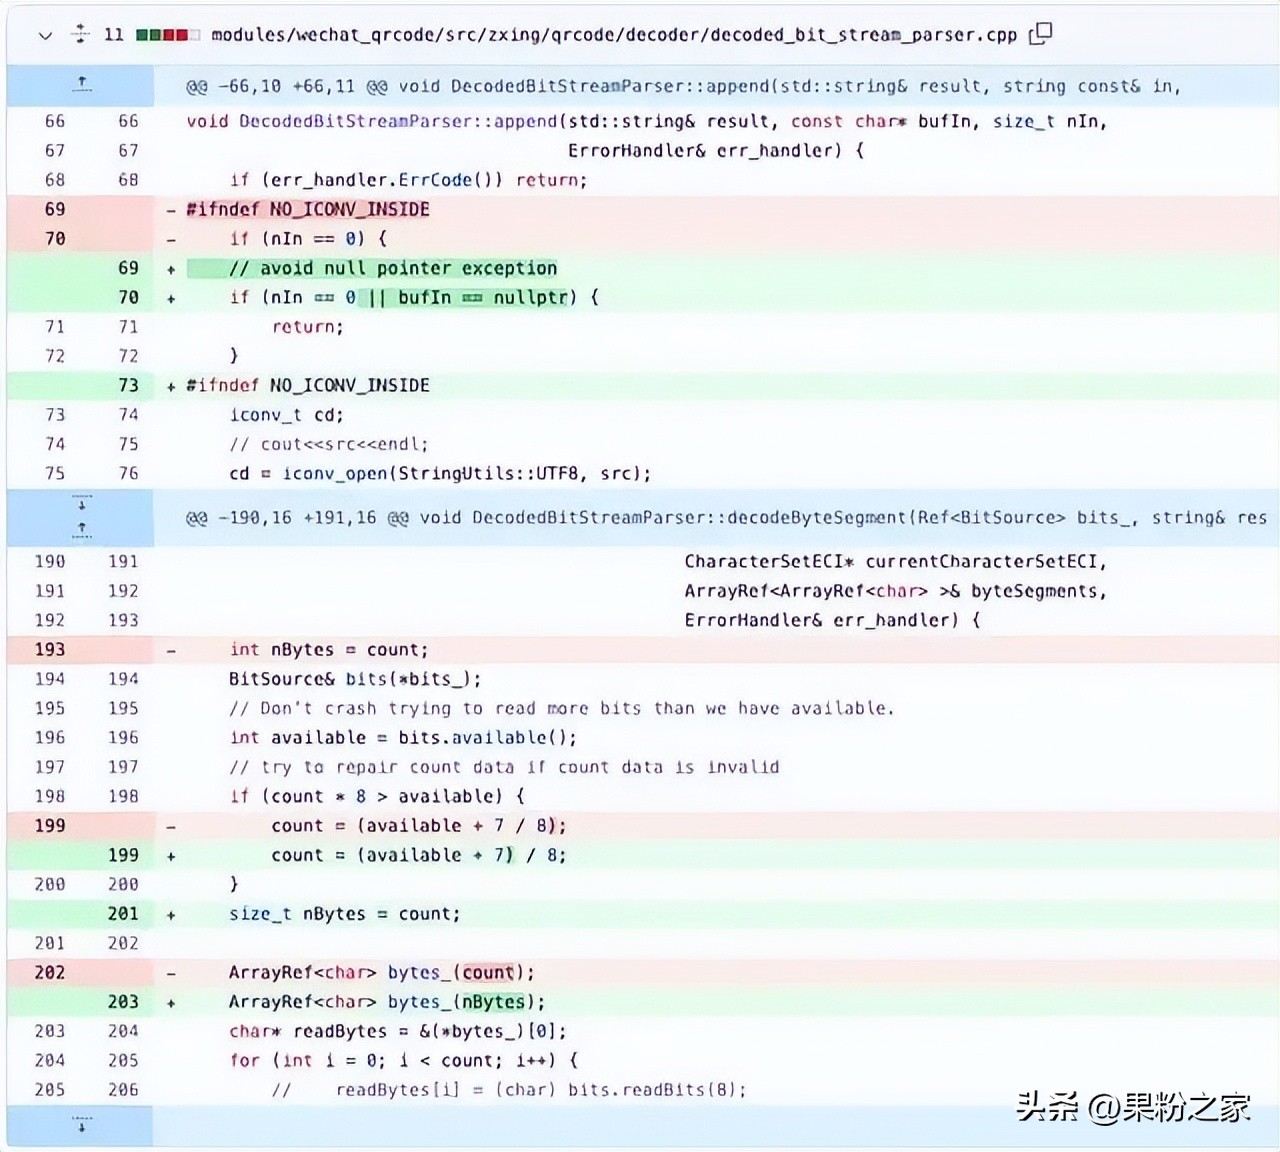This screenshot has width=1280, height=1152.
Task: Click the line "cd = iconv_open(StringUtils::UTF8, src);"
Action: [440, 474]
